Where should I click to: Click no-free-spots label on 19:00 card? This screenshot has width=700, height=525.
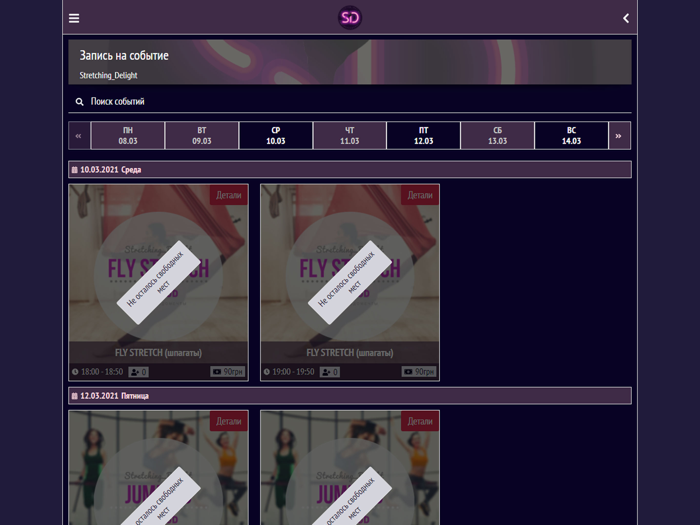coord(350,282)
